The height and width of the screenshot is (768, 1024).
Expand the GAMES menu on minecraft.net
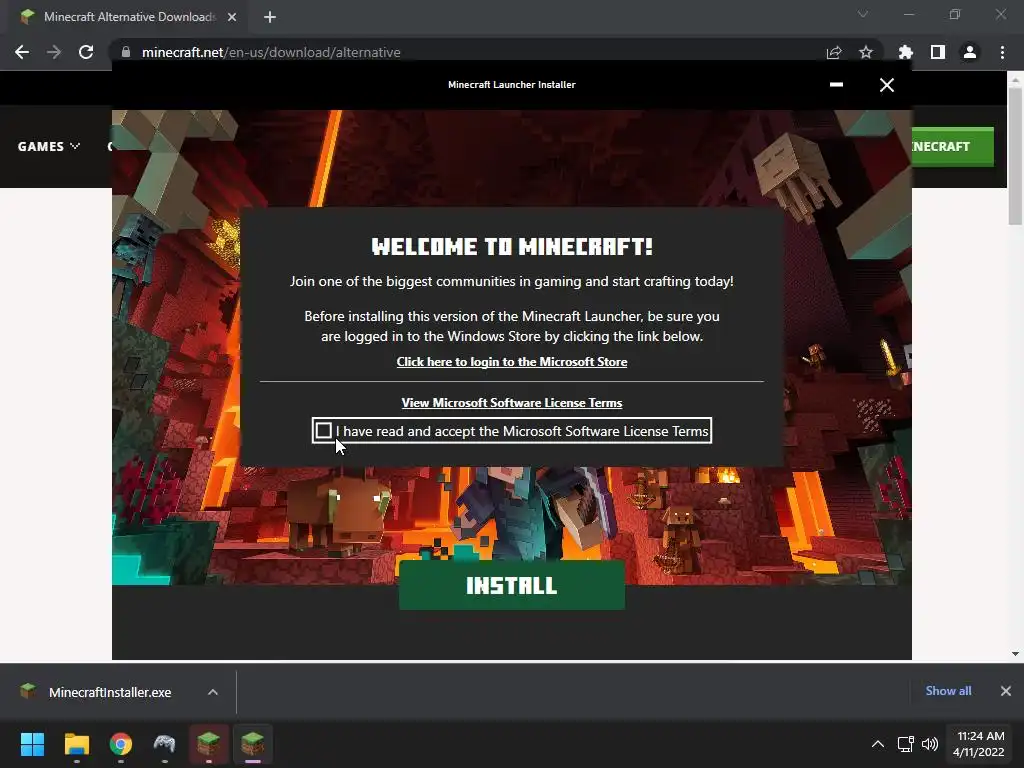point(48,146)
